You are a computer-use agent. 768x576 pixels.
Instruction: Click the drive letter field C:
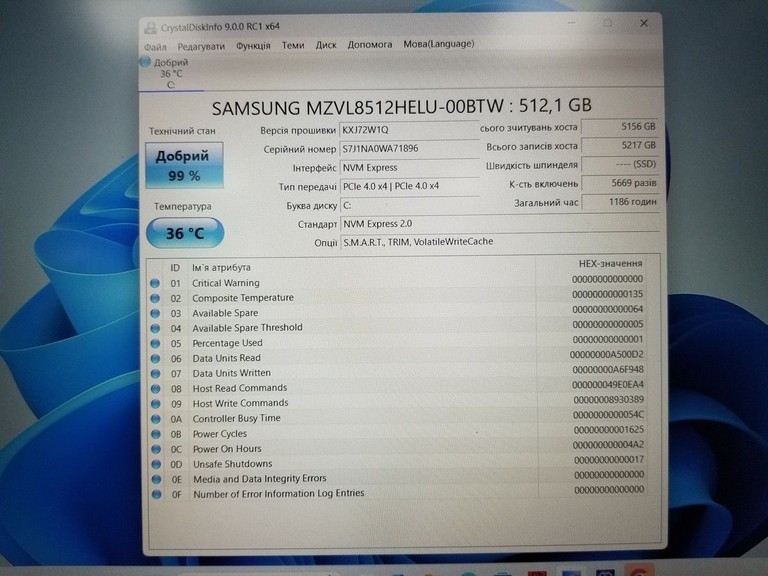click(x=409, y=205)
